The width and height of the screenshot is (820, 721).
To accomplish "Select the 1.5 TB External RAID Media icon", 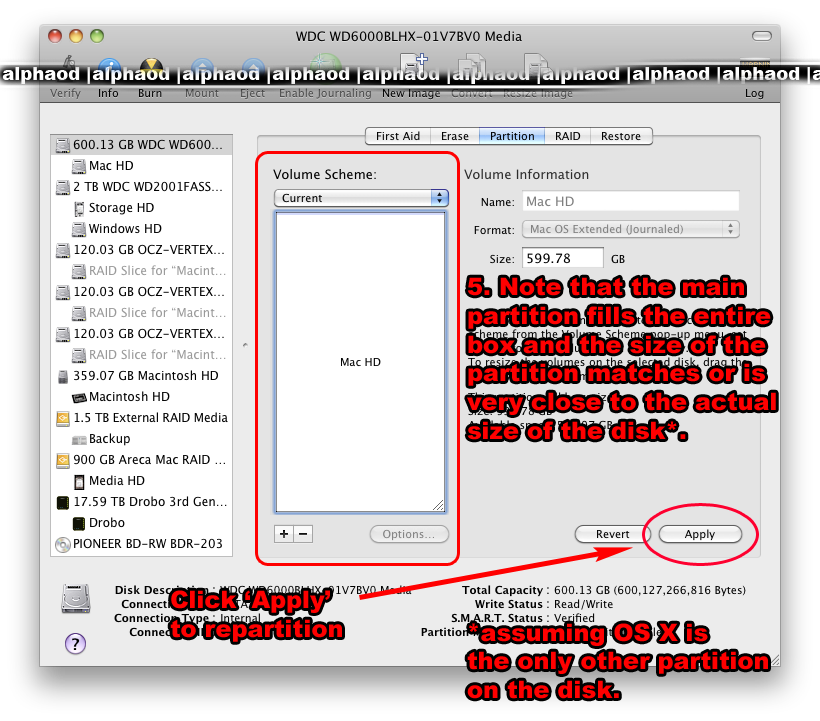I will [63, 418].
